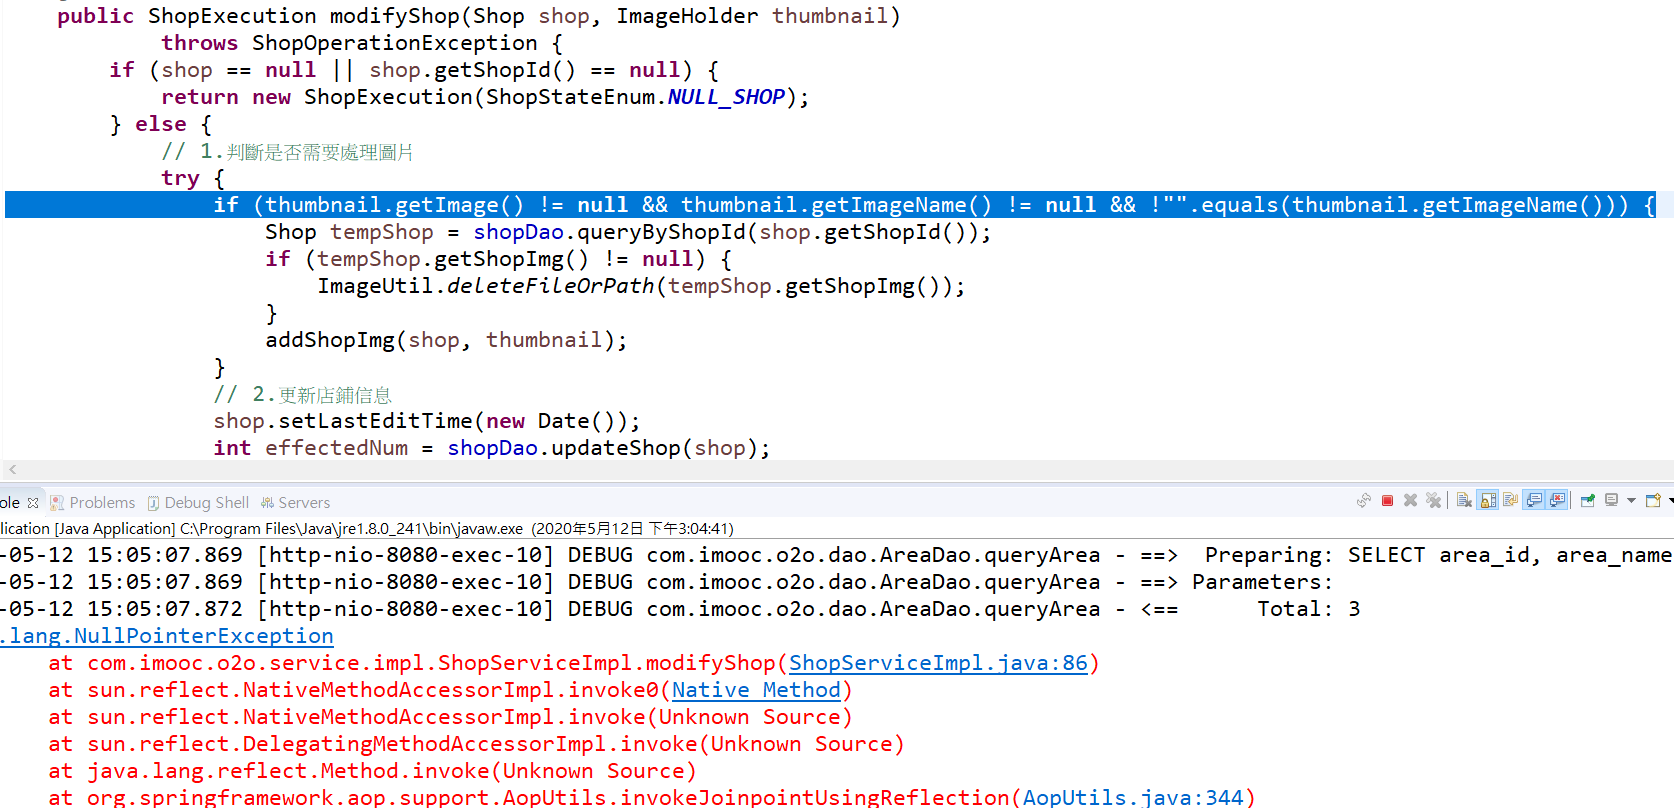This screenshot has height=808, width=1674.
Task: Click Remove All Terminated Launches icon
Action: (x=1434, y=500)
